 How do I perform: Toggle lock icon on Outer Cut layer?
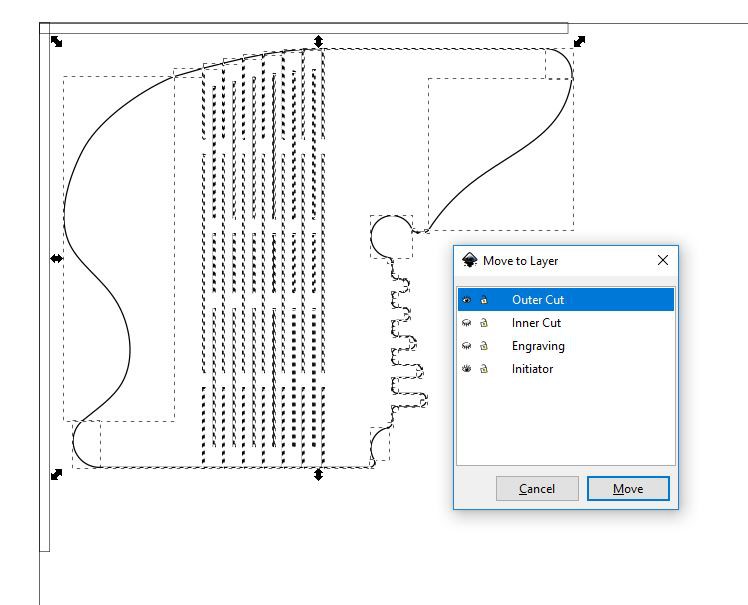[x=484, y=300]
